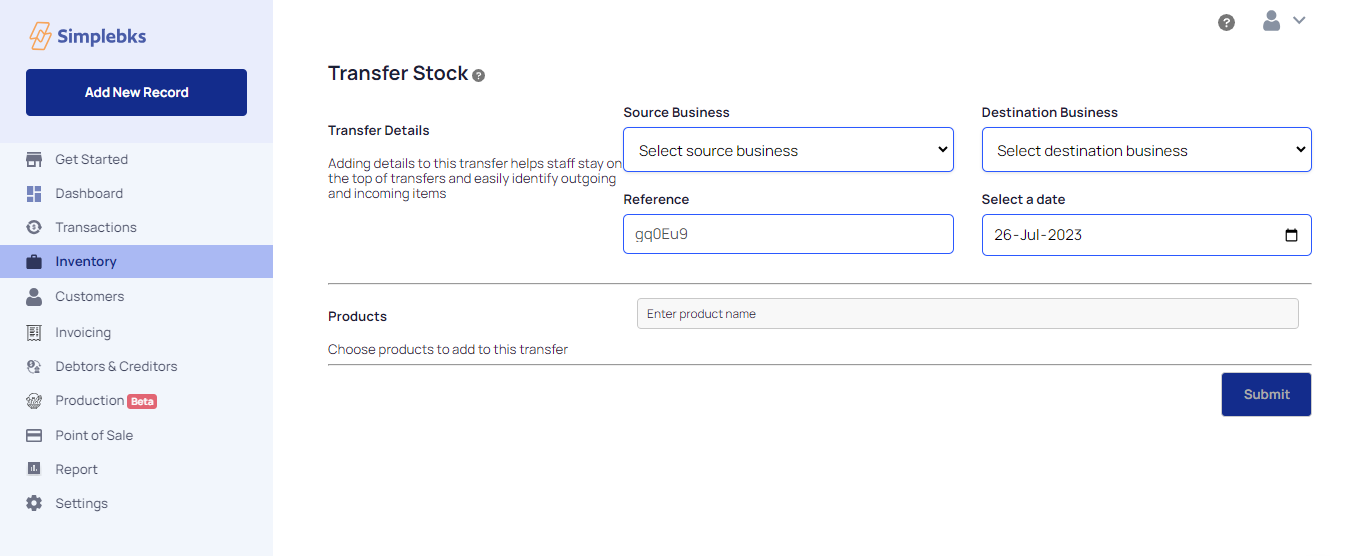The width and height of the screenshot is (1366, 556).
Task: Open the Invoicing menu item
Action: coord(83,333)
